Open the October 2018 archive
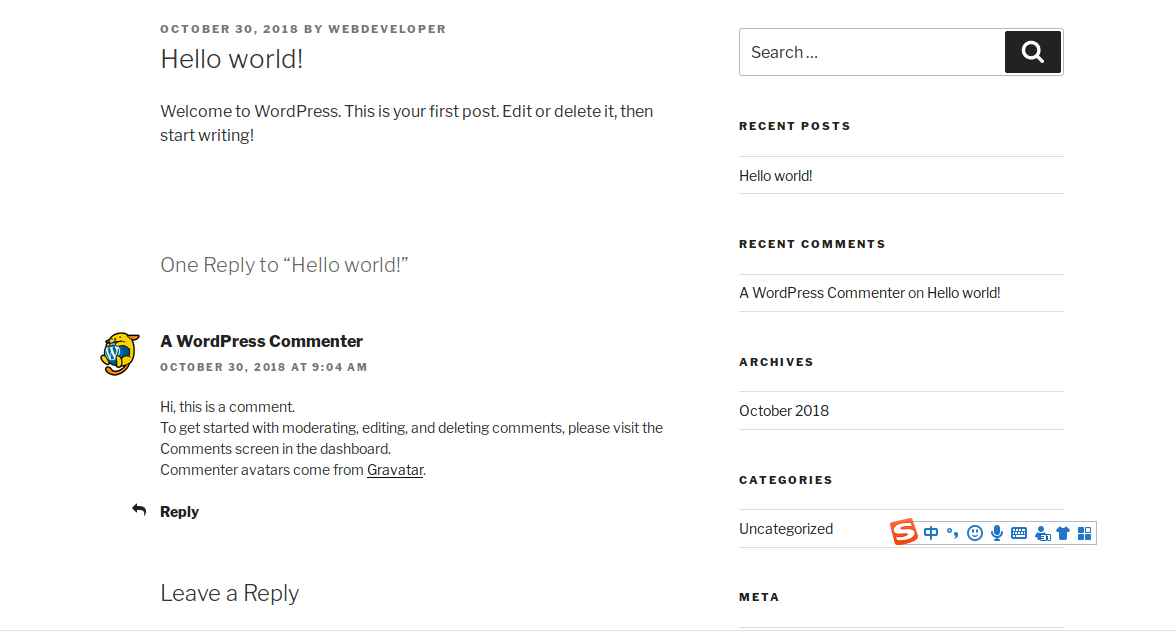The height and width of the screenshot is (632, 1176). (x=784, y=411)
